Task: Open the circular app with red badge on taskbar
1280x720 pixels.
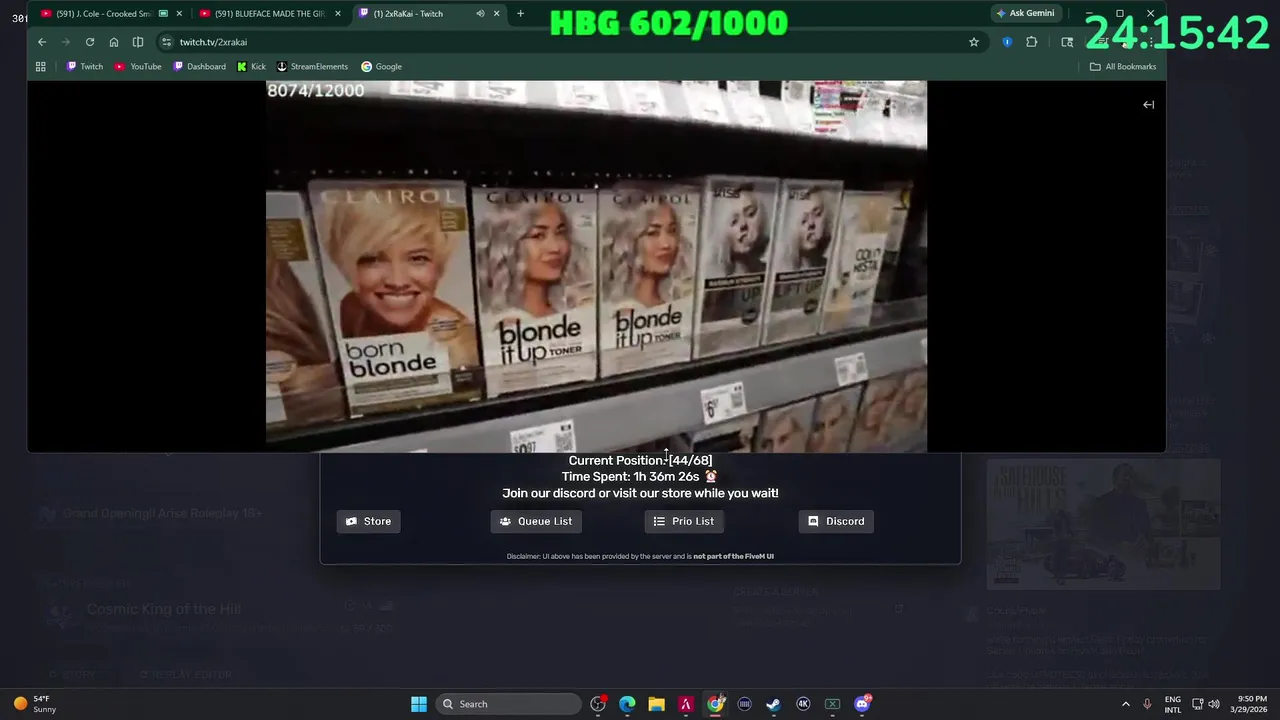Action: coord(598,704)
